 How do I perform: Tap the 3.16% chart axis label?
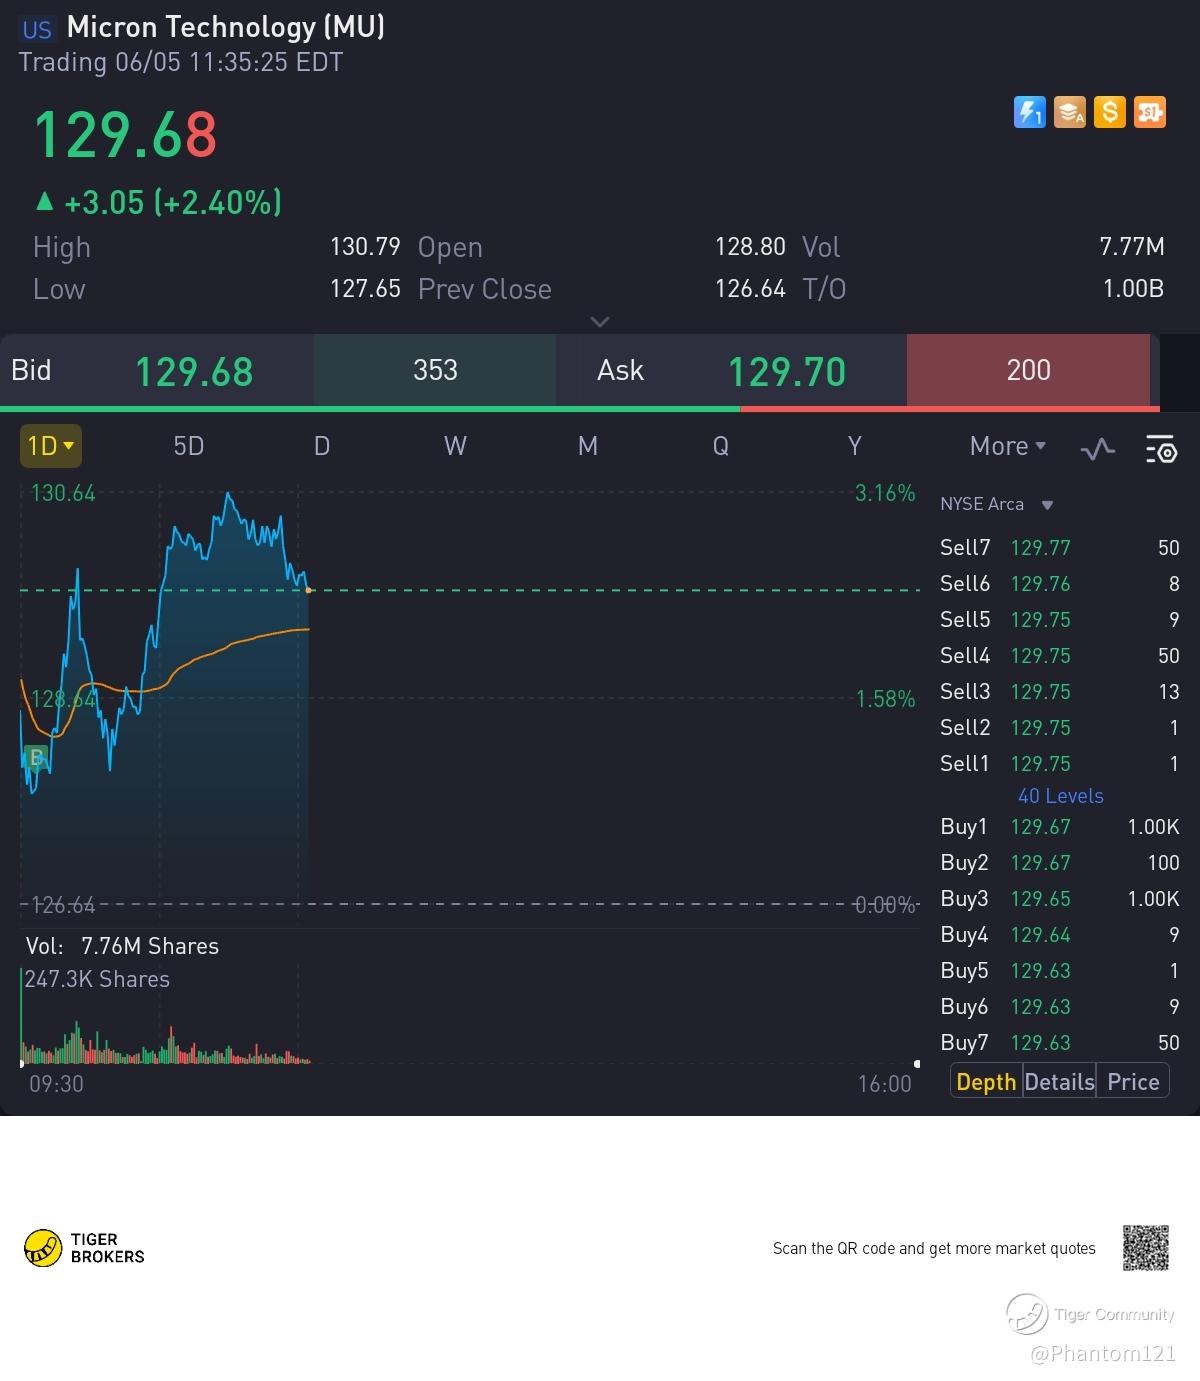[885, 493]
